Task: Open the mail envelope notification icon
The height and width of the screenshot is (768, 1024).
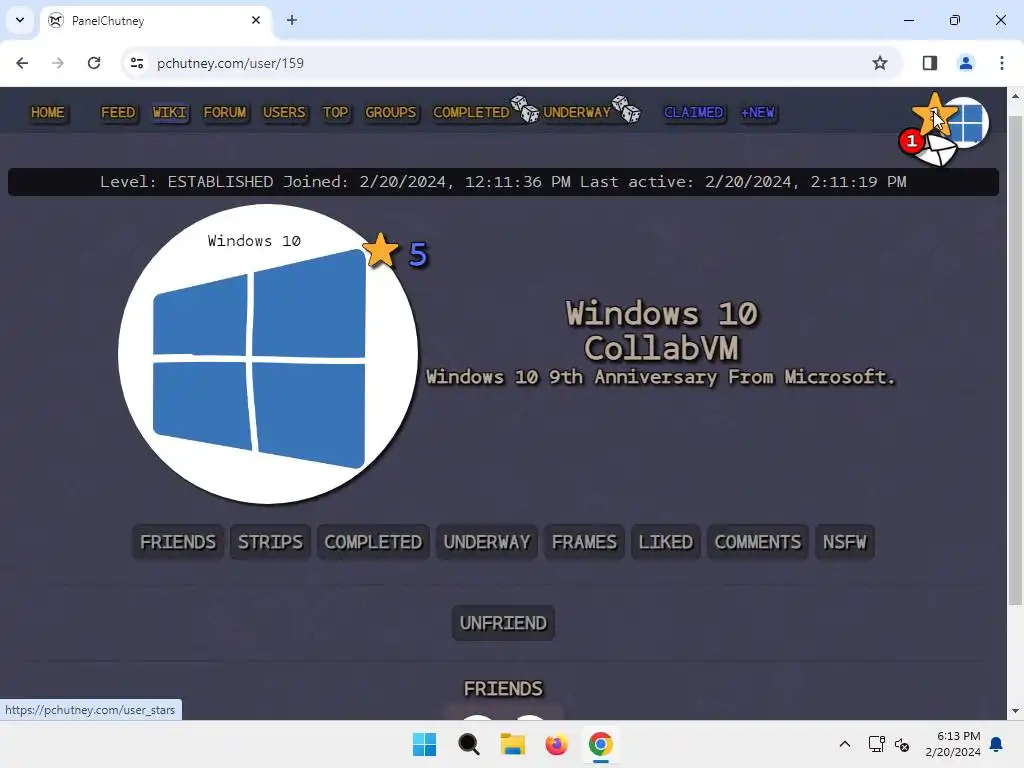Action: click(x=936, y=150)
